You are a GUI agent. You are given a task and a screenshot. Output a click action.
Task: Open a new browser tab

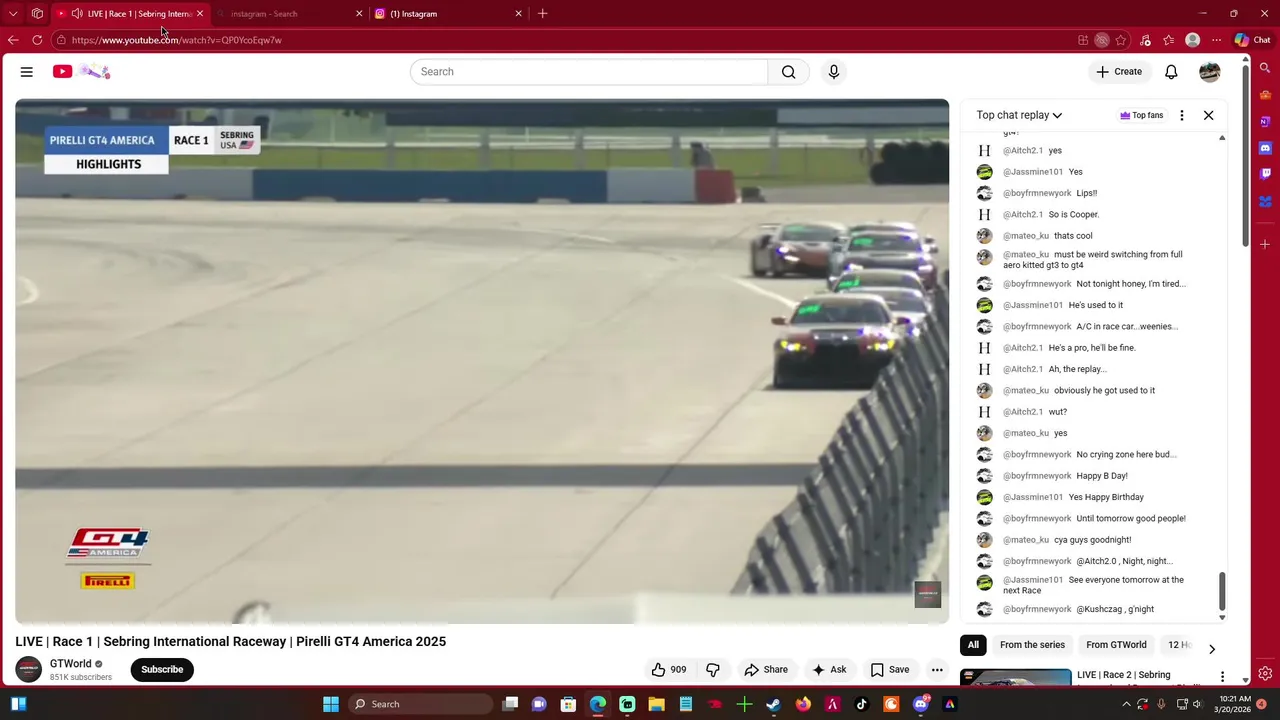pos(542,14)
